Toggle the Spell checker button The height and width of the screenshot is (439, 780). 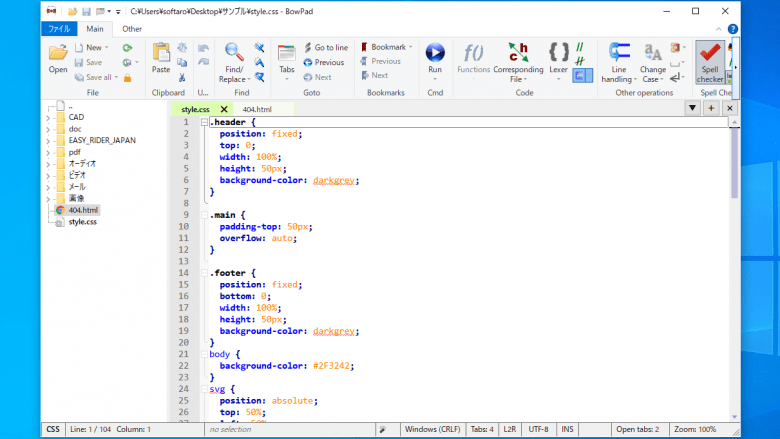coord(710,62)
